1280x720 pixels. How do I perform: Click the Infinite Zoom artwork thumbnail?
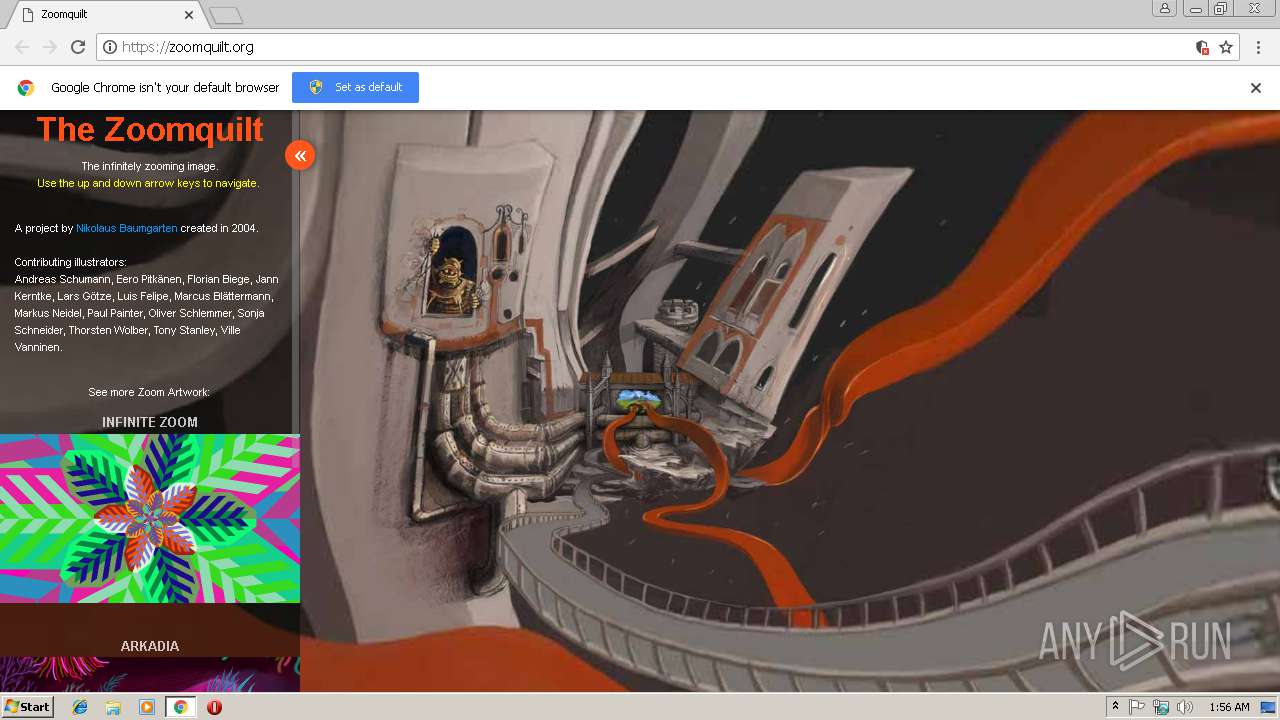click(150, 518)
